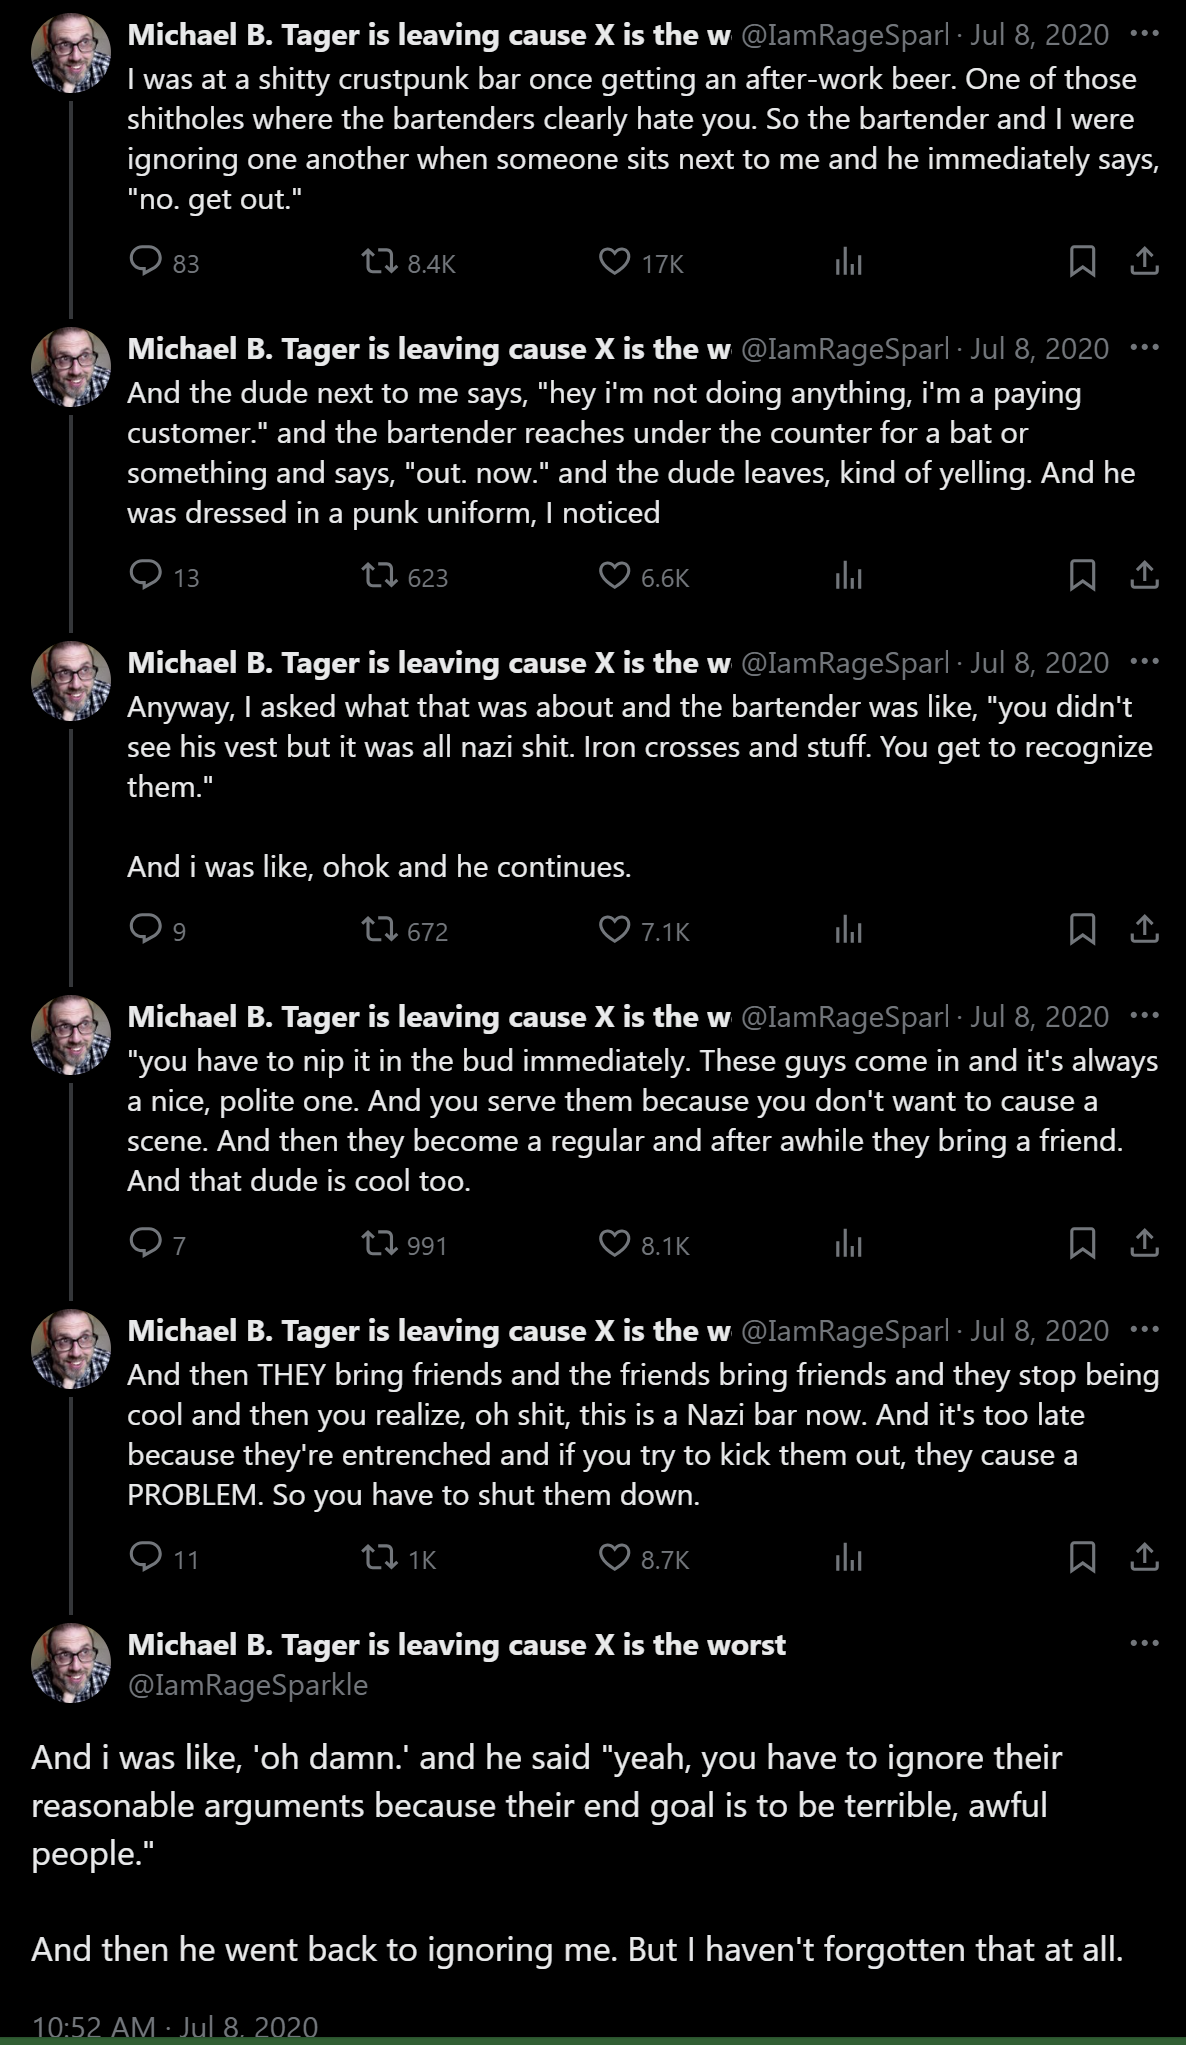Bookmark the "nip it in the bud" tweet
Image resolution: width=1186 pixels, height=2045 pixels.
[x=1082, y=1244]
